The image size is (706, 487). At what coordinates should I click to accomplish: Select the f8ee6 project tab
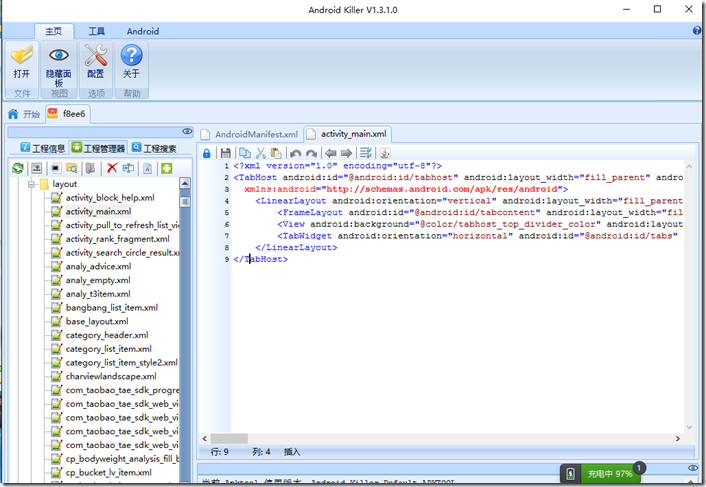pyautogui.click(x=67, y=114)
